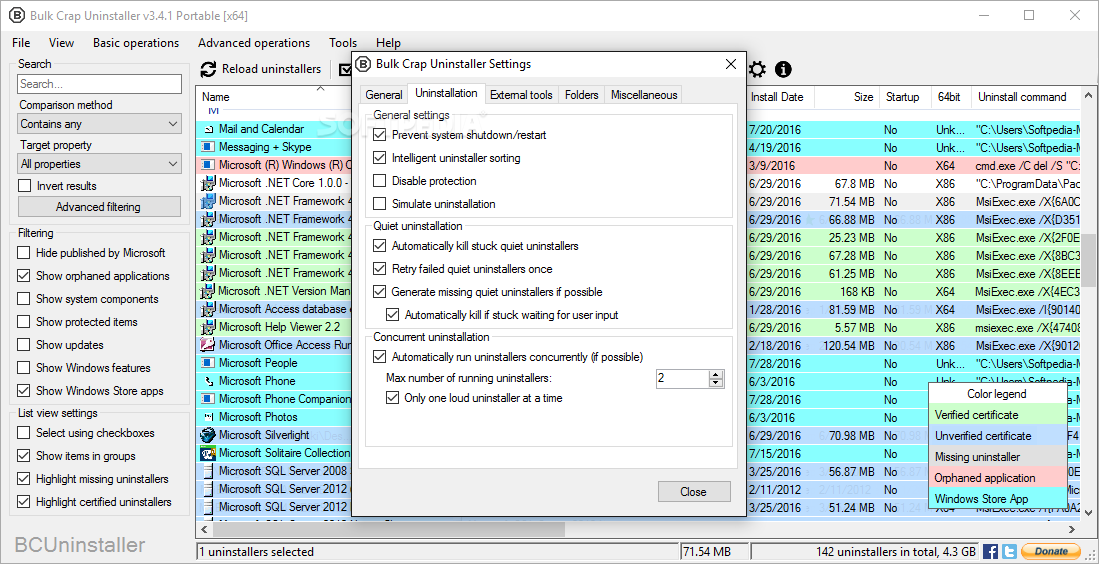Image resolution: width=1099 pixels, height=564 pixels.
Task: Open the Folders tab
Action: (x=582, y=95)
